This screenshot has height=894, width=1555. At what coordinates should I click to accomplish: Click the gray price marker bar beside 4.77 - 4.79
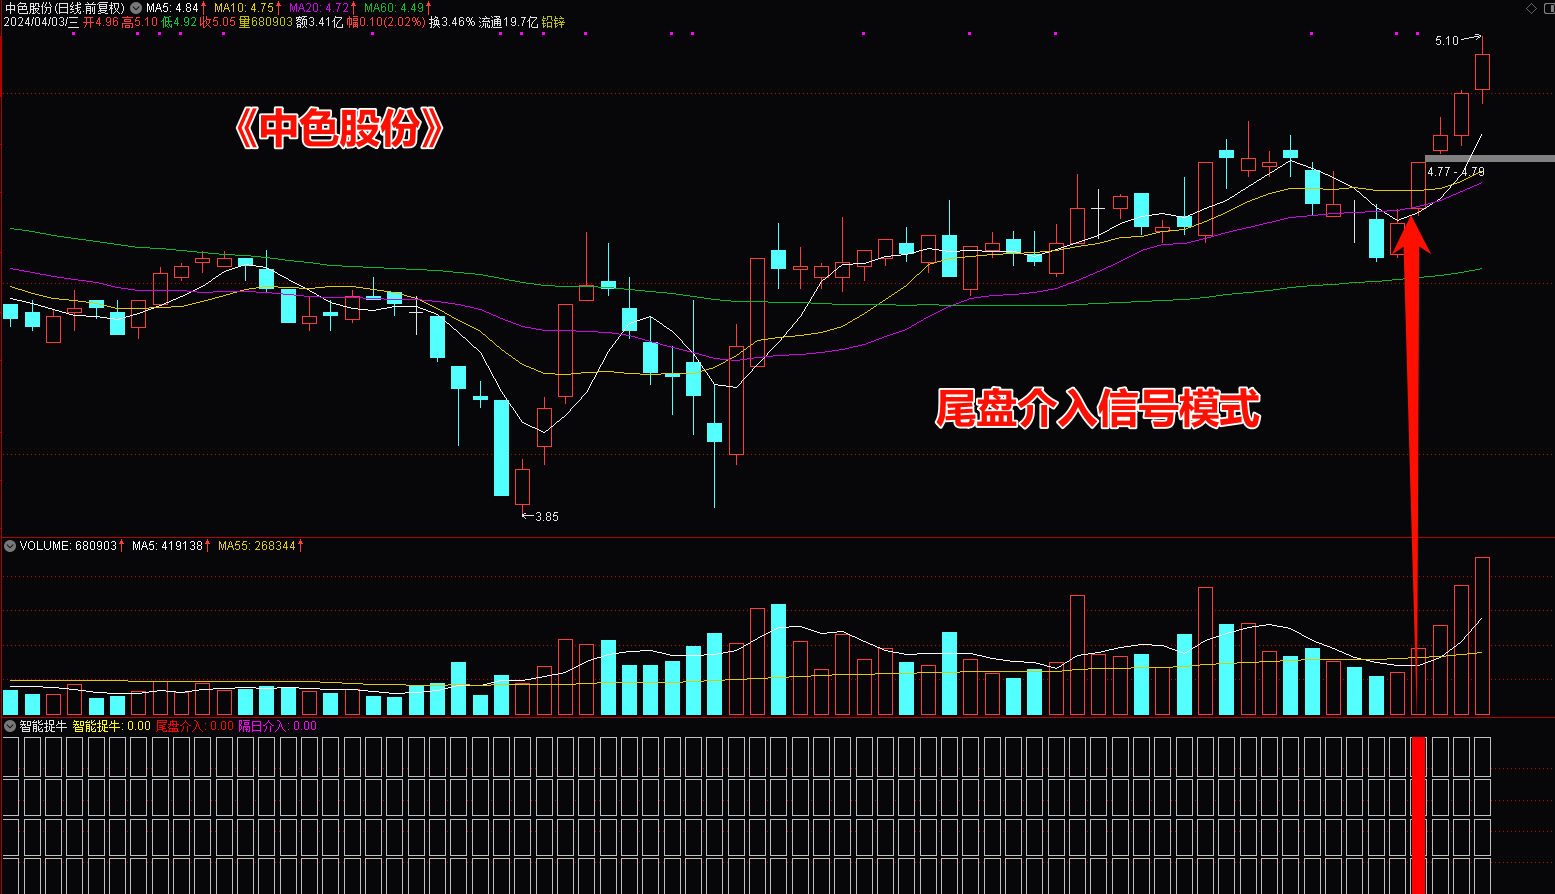pyautogui.click(x=1489, y=158)
